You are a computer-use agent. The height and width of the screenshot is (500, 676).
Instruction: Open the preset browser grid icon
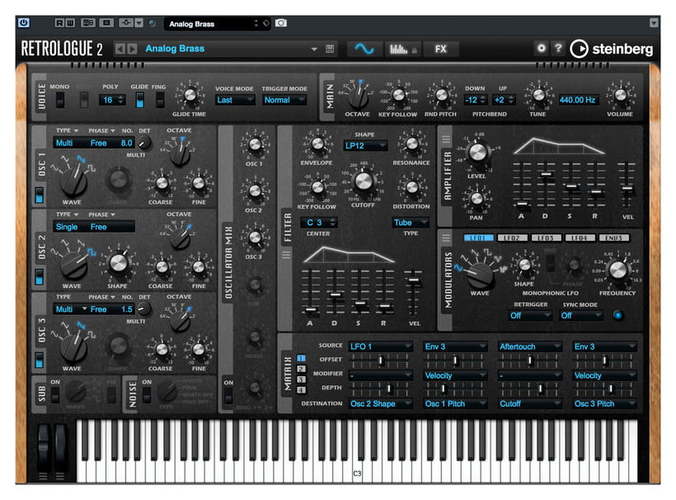coord(330,49)
